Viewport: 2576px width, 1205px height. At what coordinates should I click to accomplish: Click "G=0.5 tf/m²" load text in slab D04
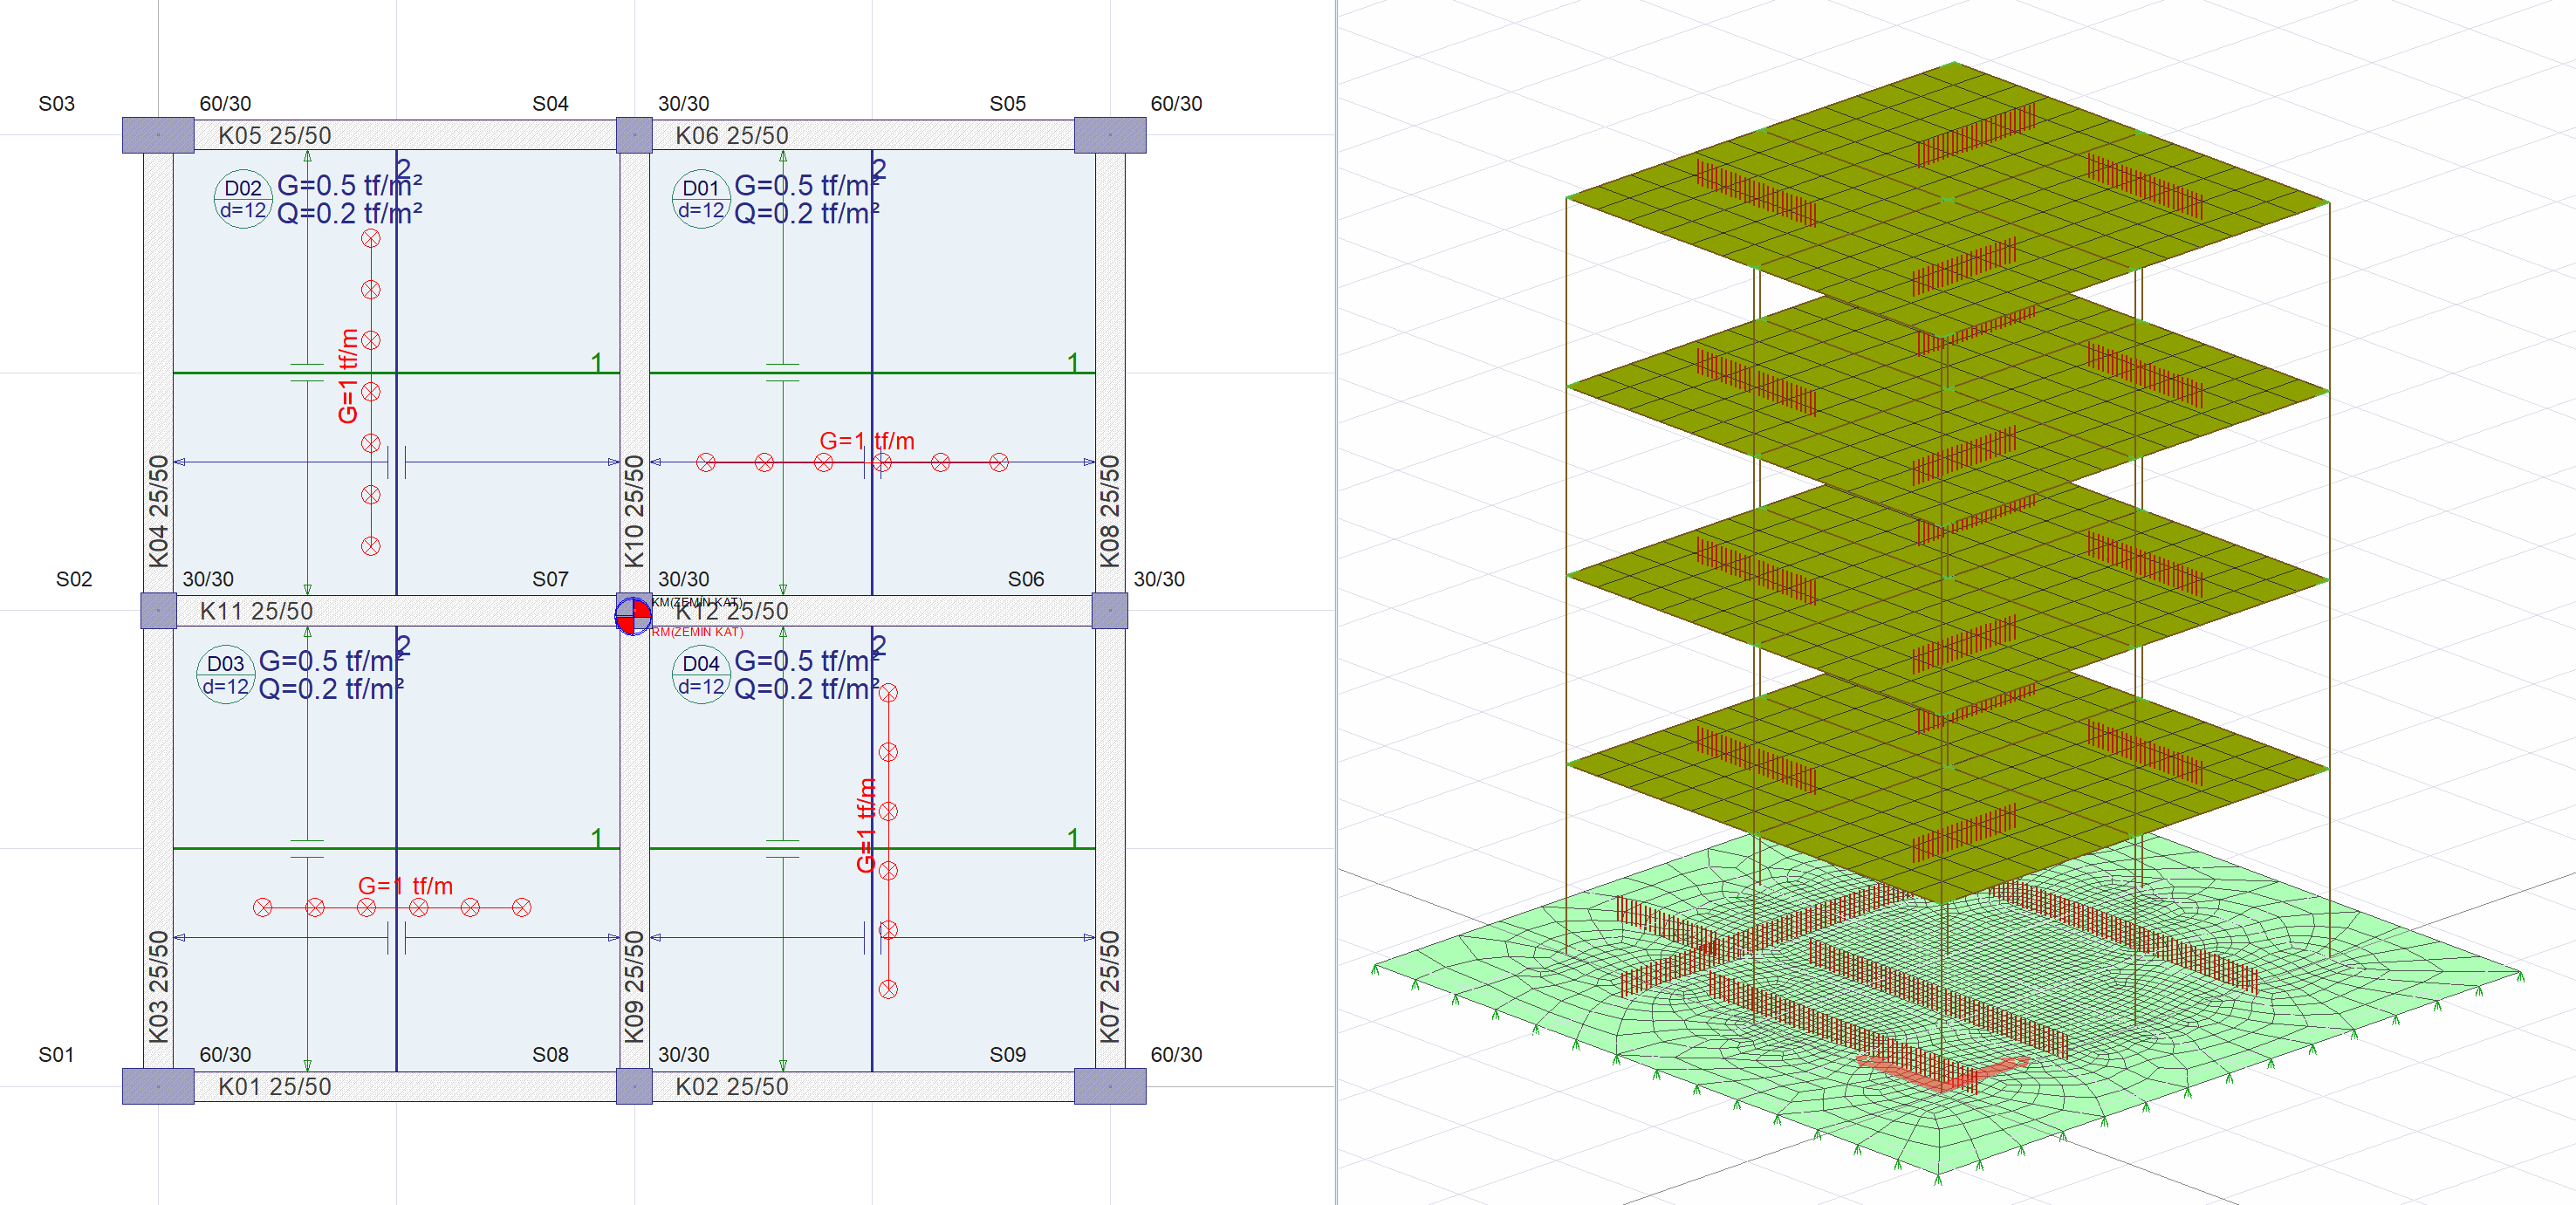[x=807, y=661]
